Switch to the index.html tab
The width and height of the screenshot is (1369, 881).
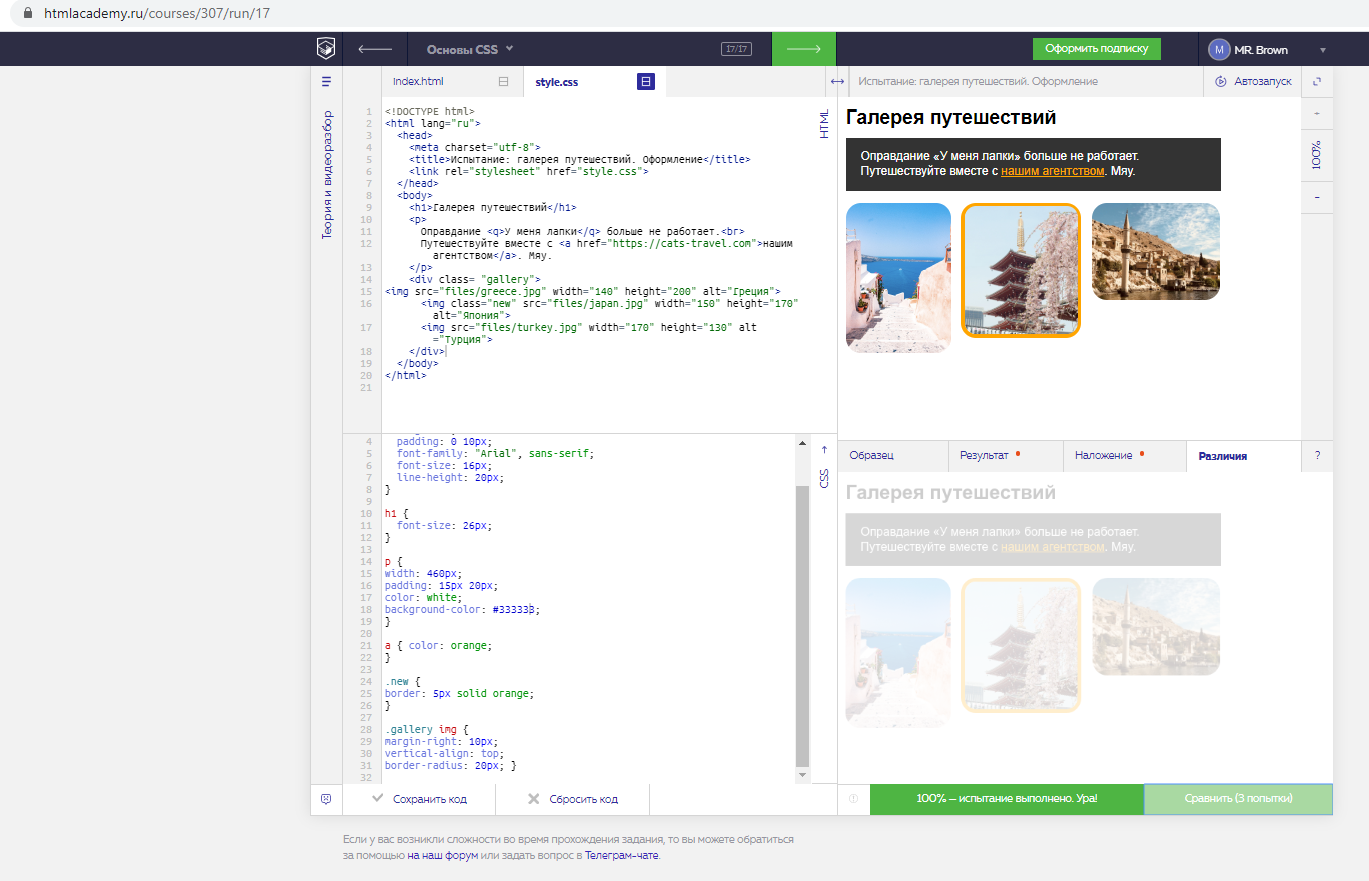point(418,82)
